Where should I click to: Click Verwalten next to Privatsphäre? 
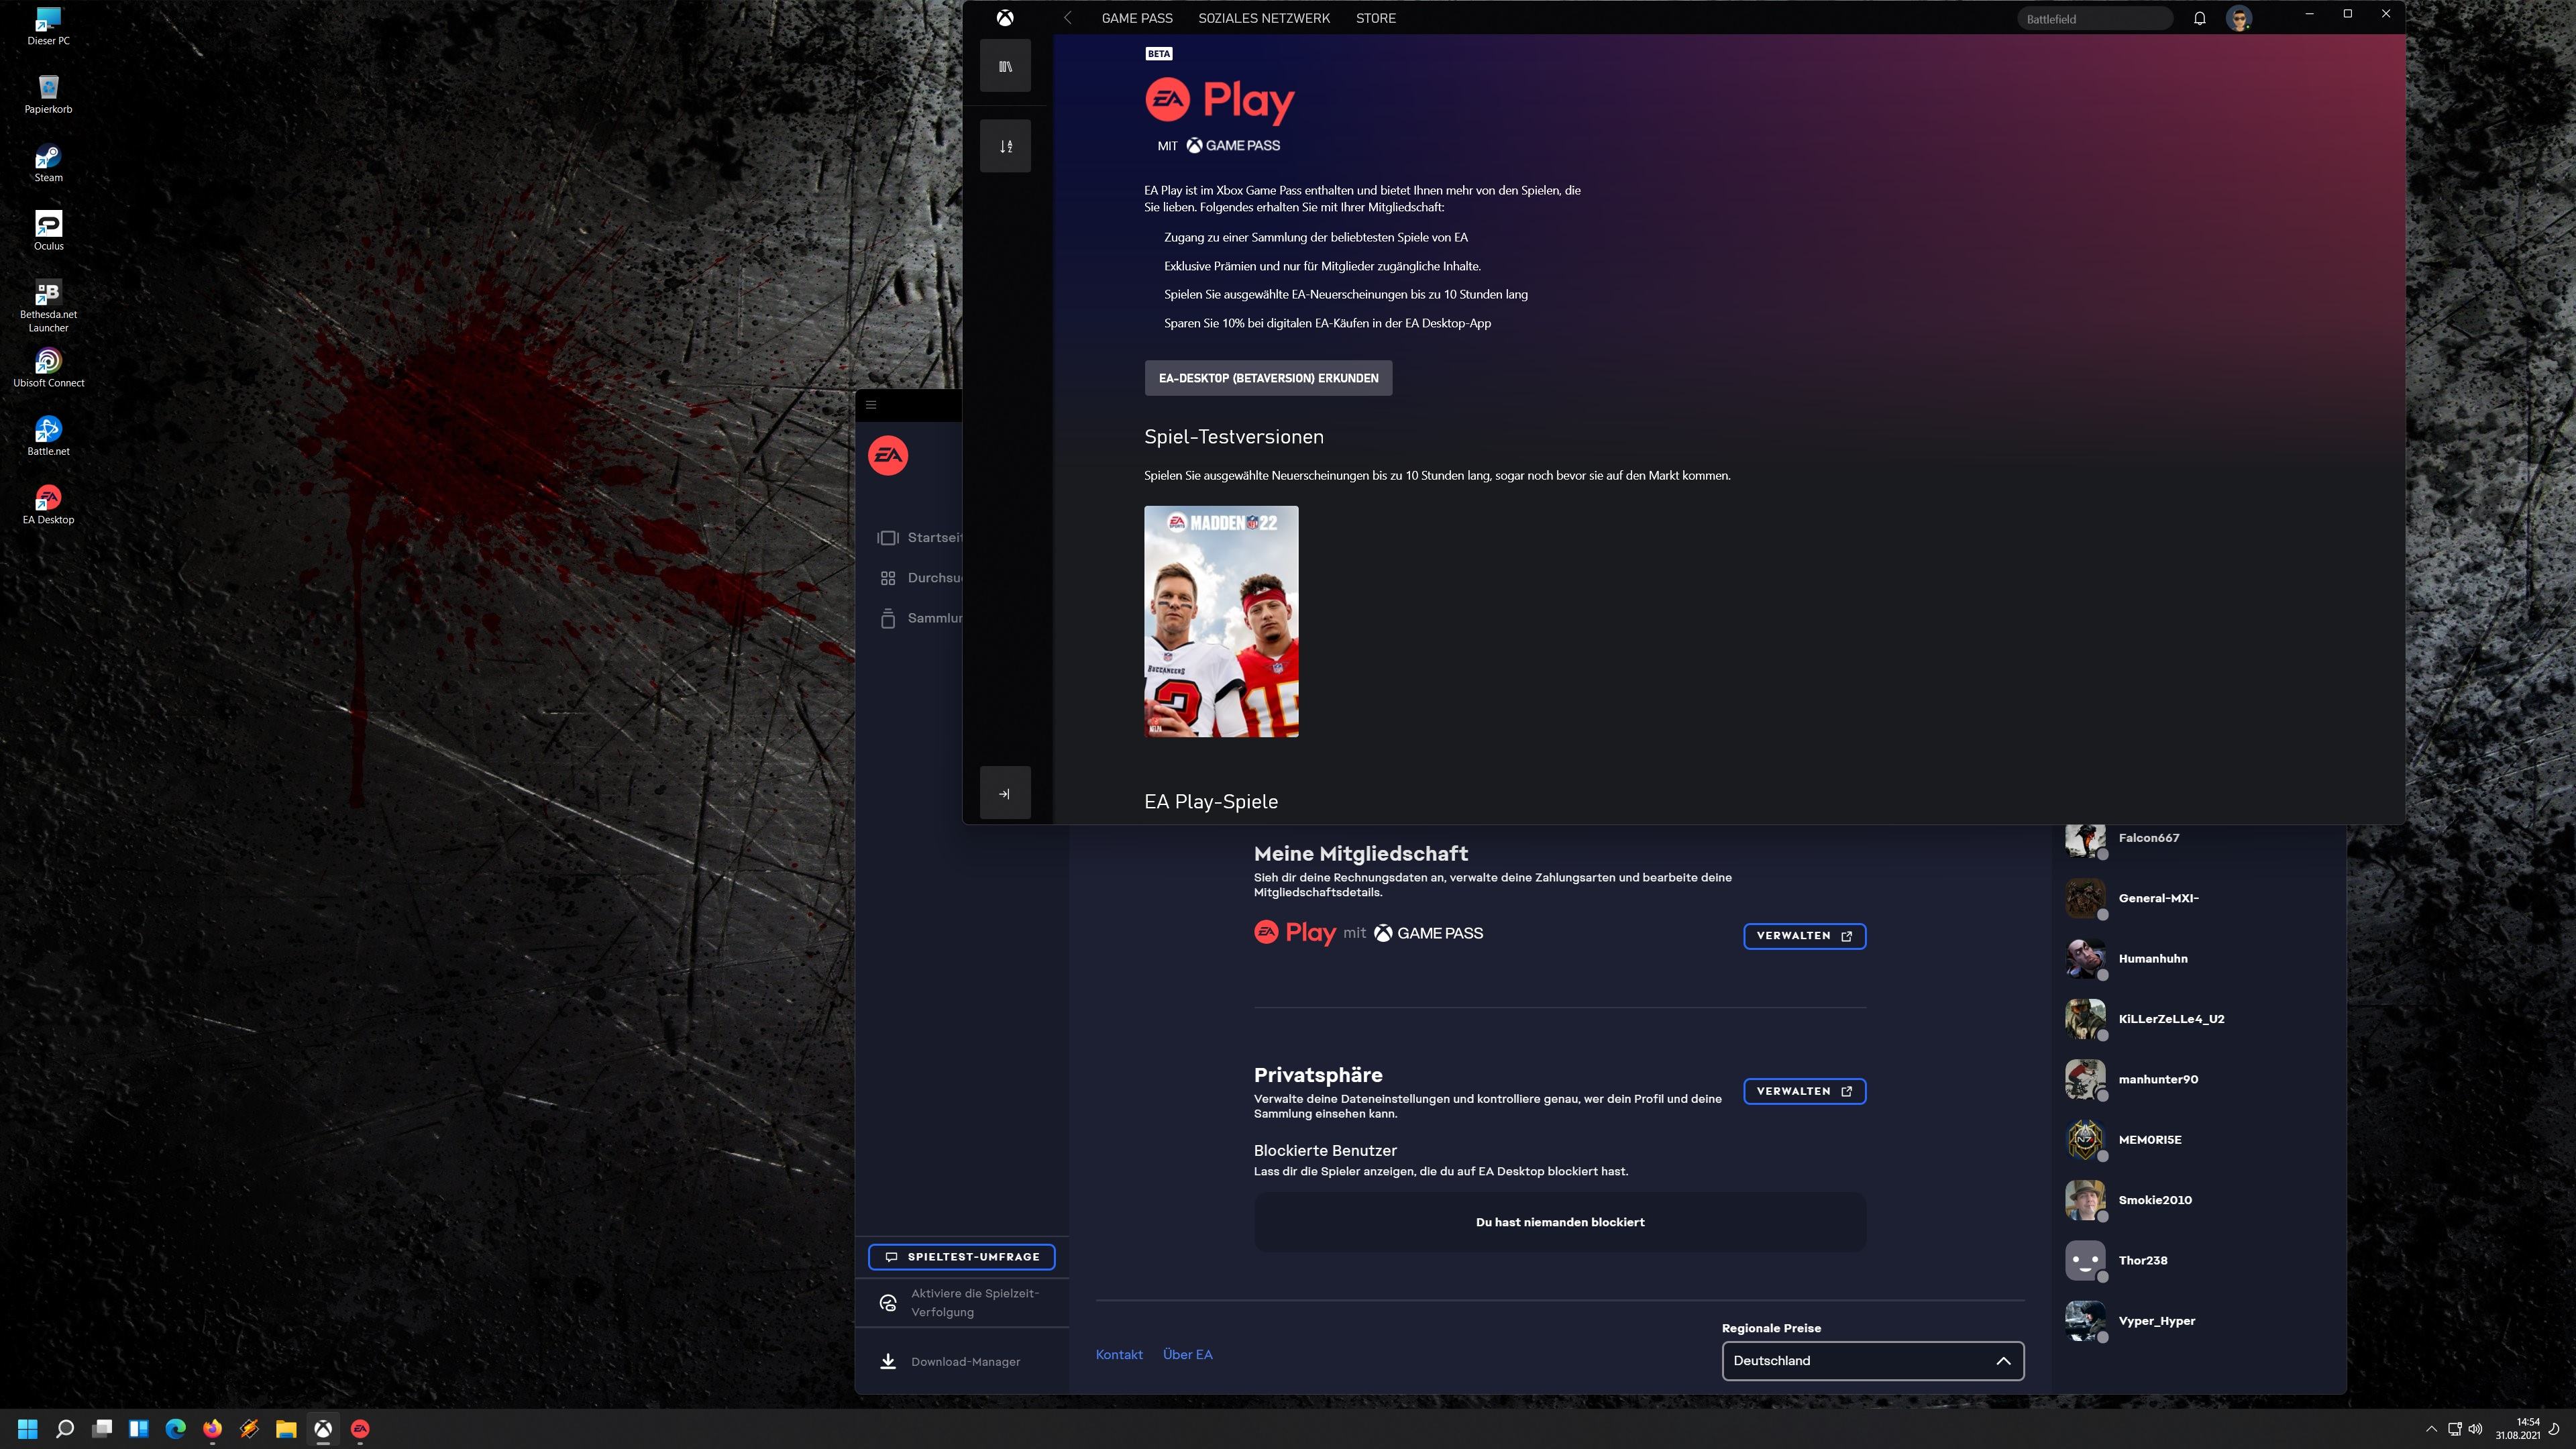click(1804, 1091)
